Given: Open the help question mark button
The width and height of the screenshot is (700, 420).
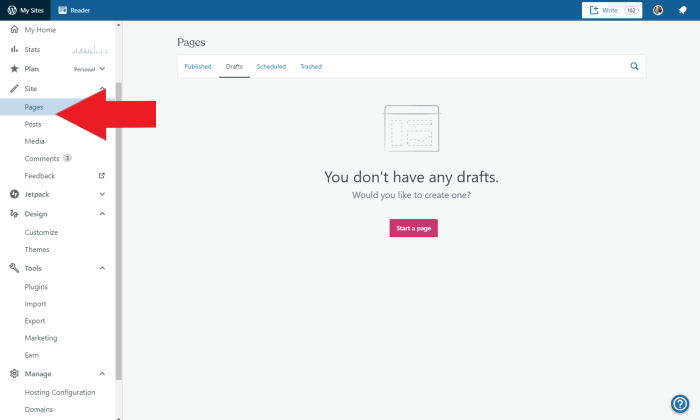Looking at the screenshot, I should coord(680,404).
